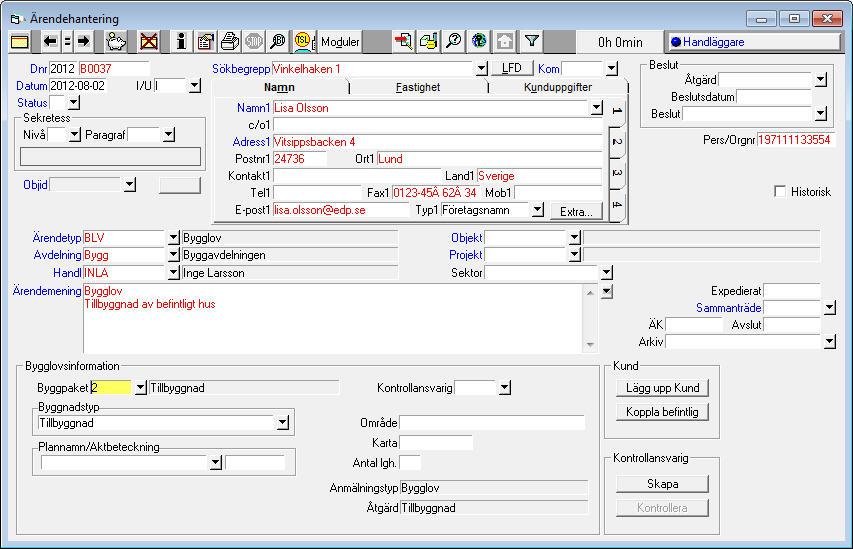Open the Handl INLA dropdown
The image size is (853, 549).
173,273
